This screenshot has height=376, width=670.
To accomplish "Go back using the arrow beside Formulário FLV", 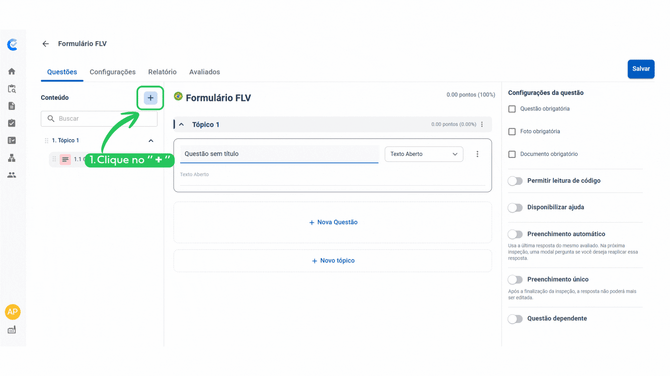I will (46, 44).
